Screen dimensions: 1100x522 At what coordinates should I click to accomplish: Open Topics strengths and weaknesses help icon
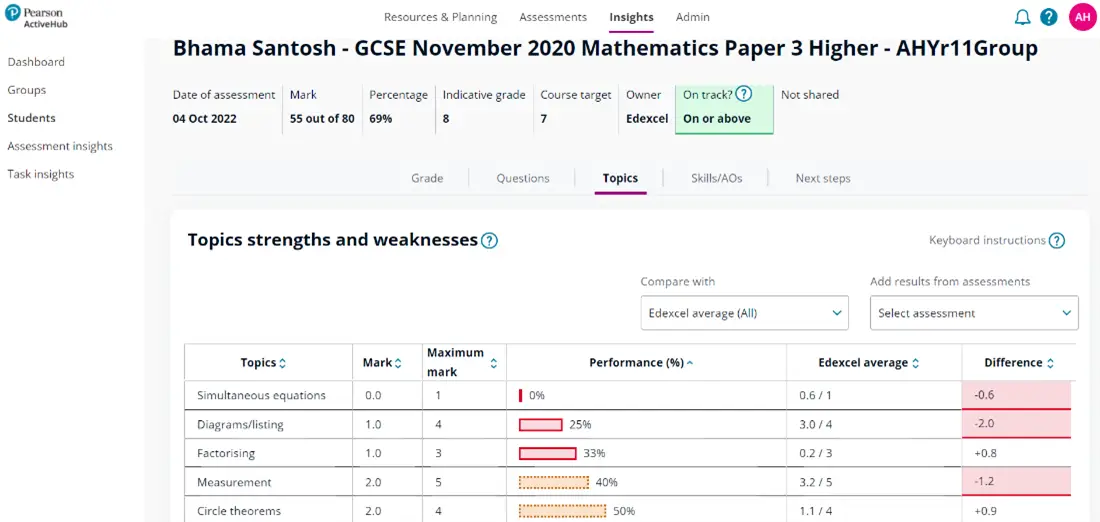(489, 240)
